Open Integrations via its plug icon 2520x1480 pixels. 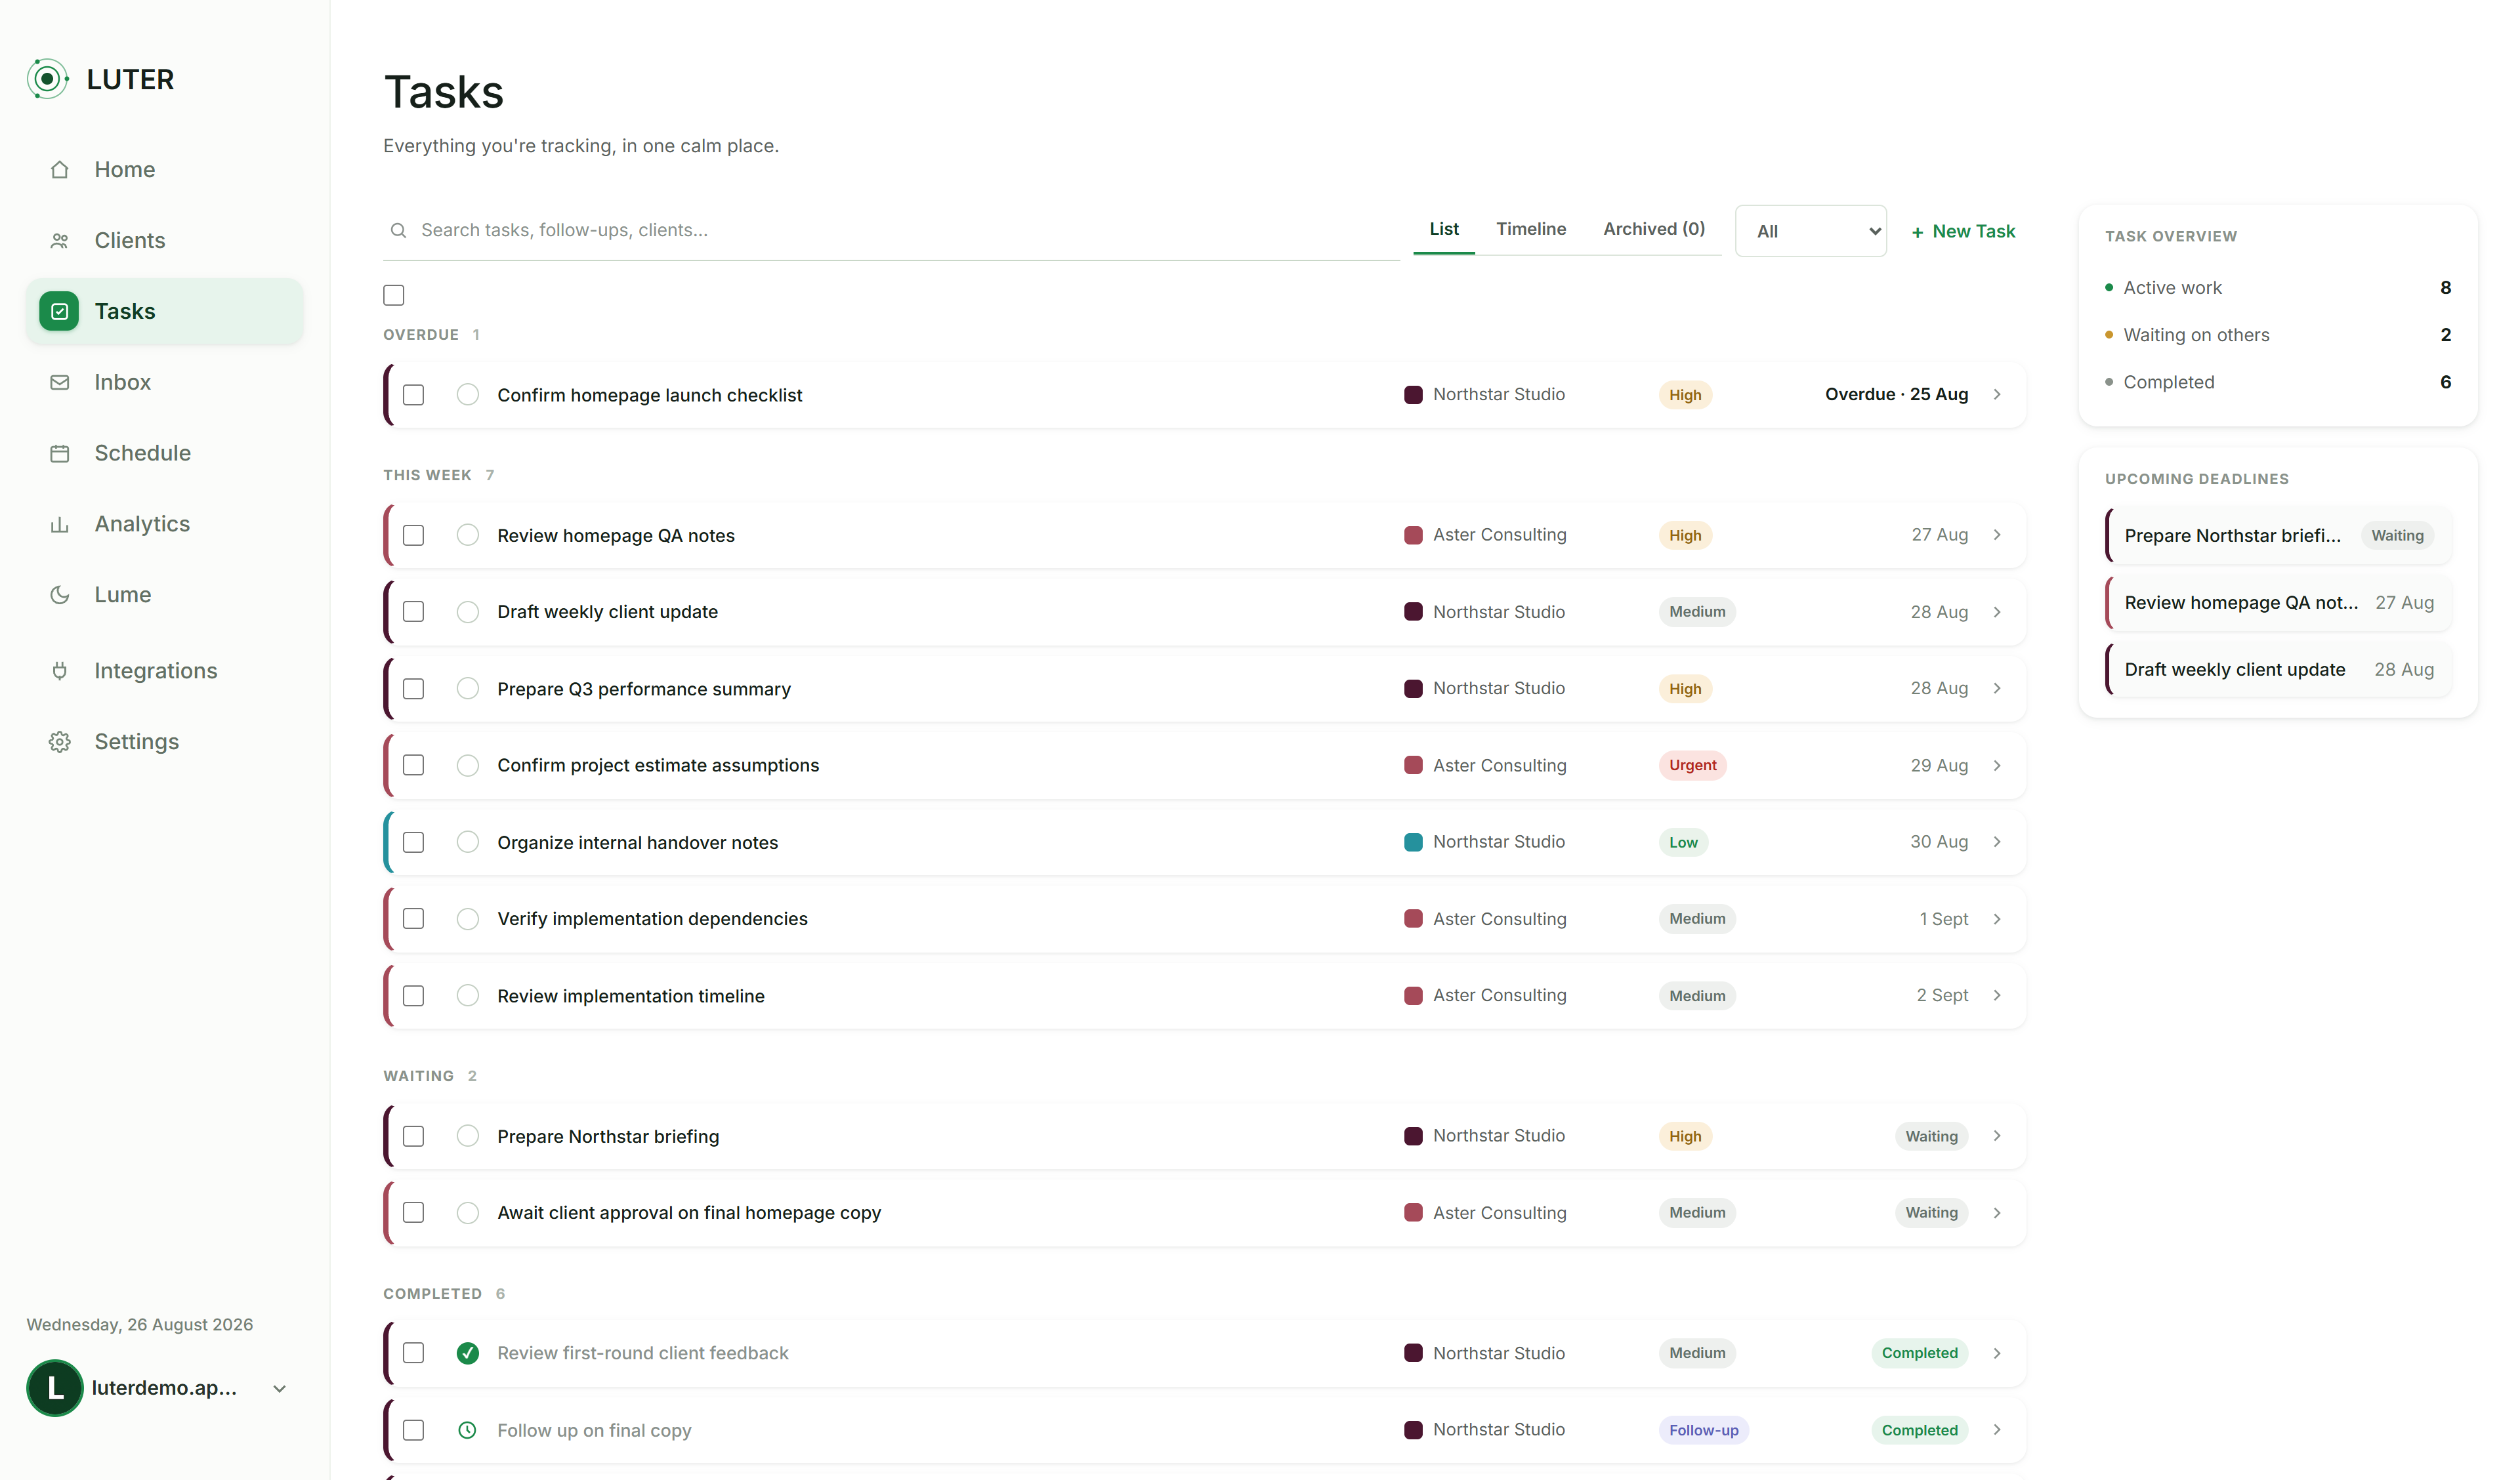pyautogui.click(x=60, y=671)
